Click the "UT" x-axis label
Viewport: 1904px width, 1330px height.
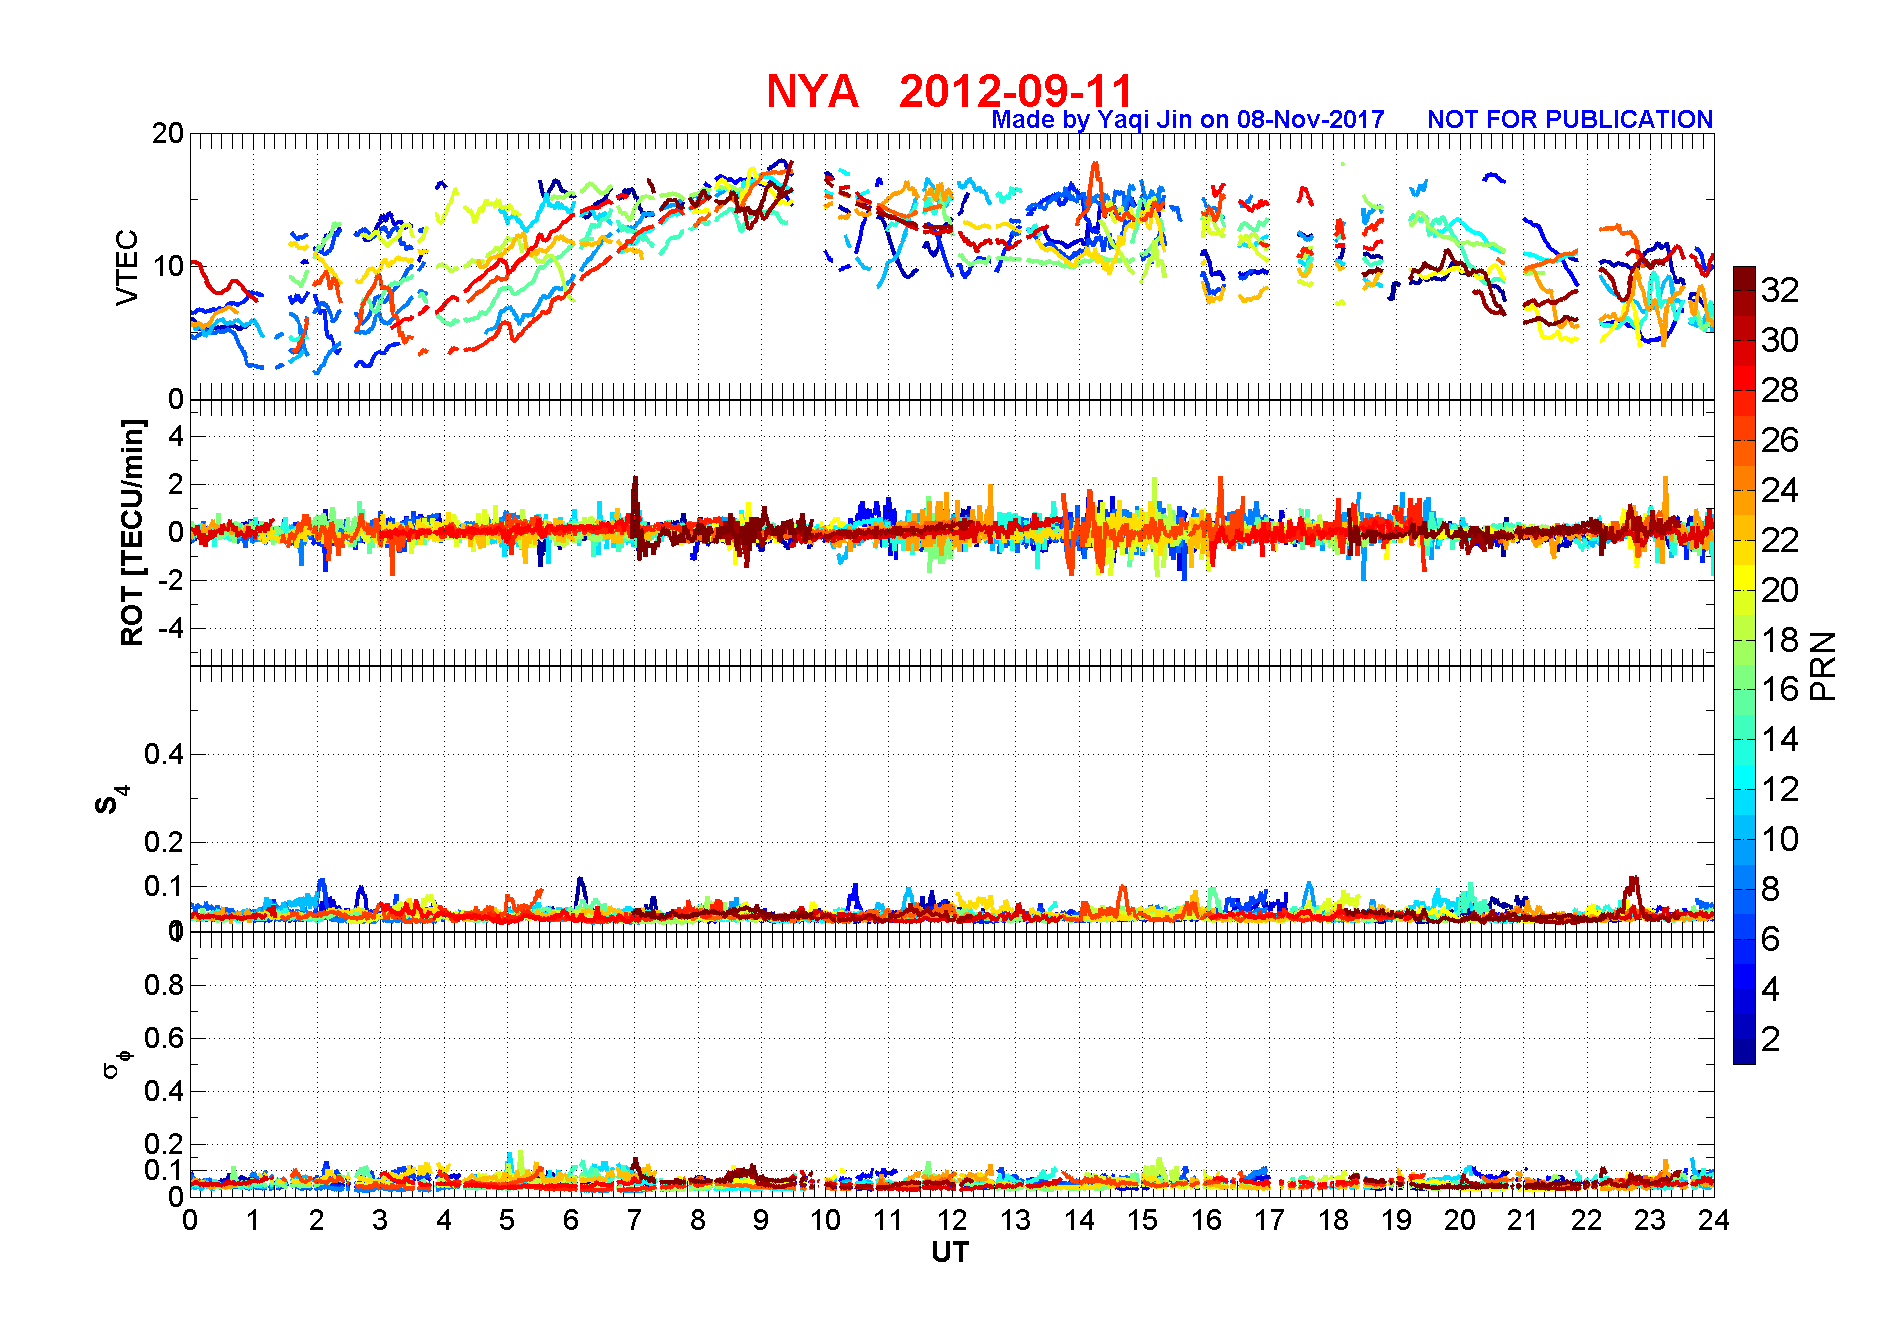(x=950, y=1252)
